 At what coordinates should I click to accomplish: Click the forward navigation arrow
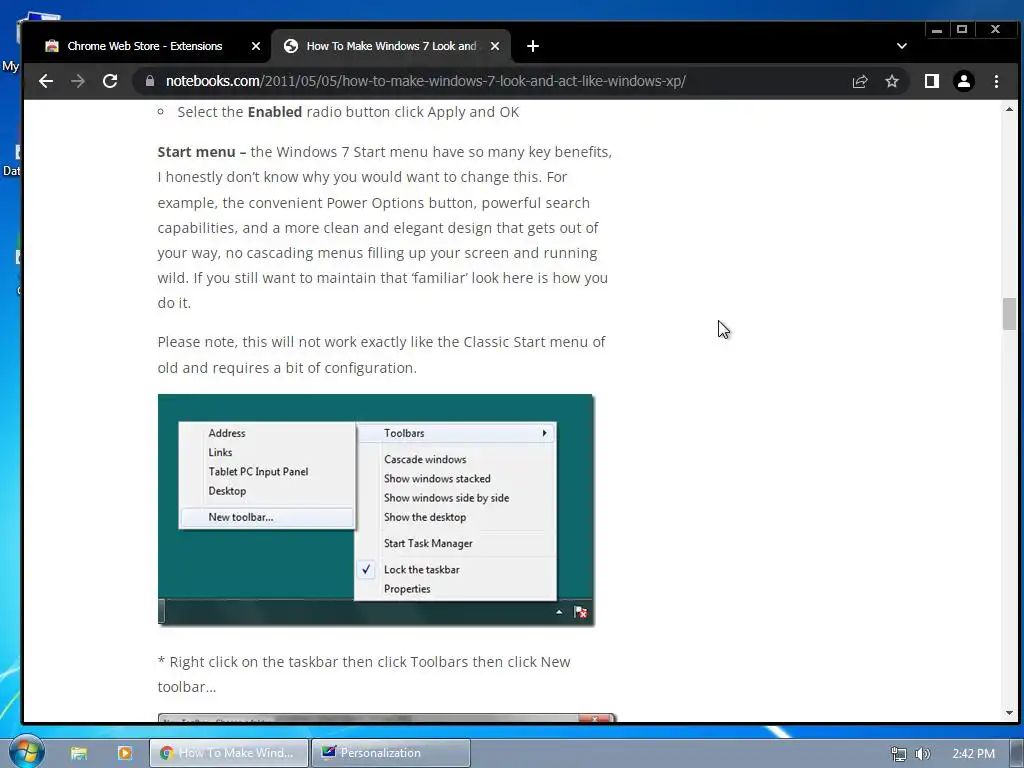point(78,81)
